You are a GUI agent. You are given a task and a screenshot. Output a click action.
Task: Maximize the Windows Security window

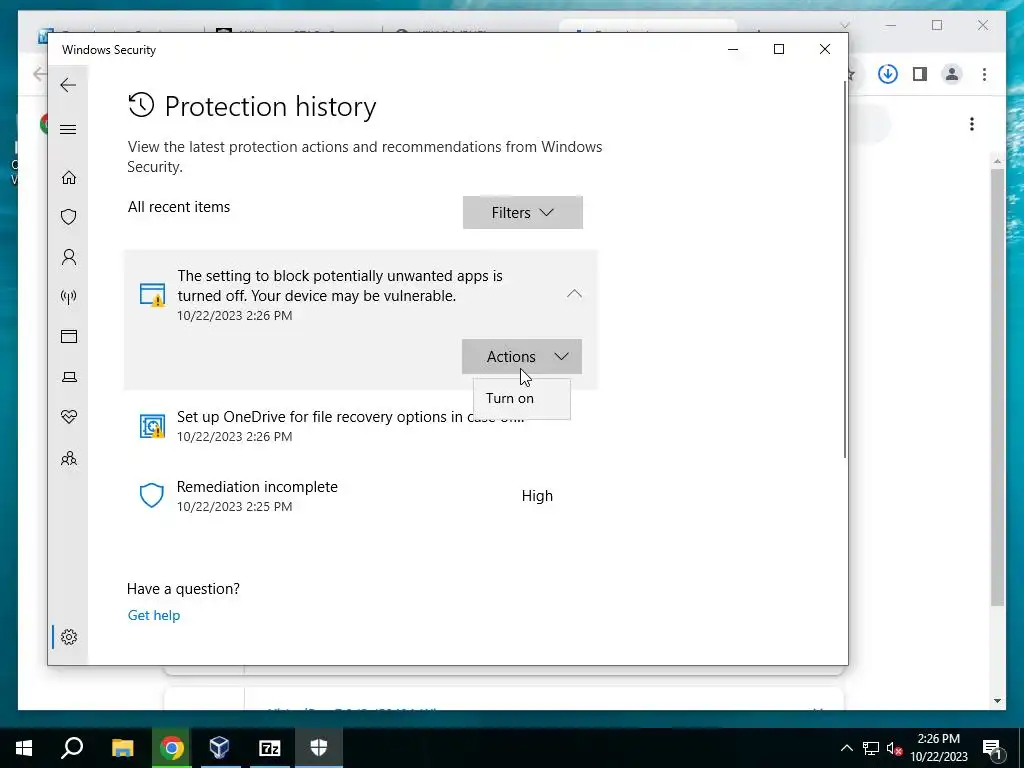pyautogui.click(x=778, y=50)
